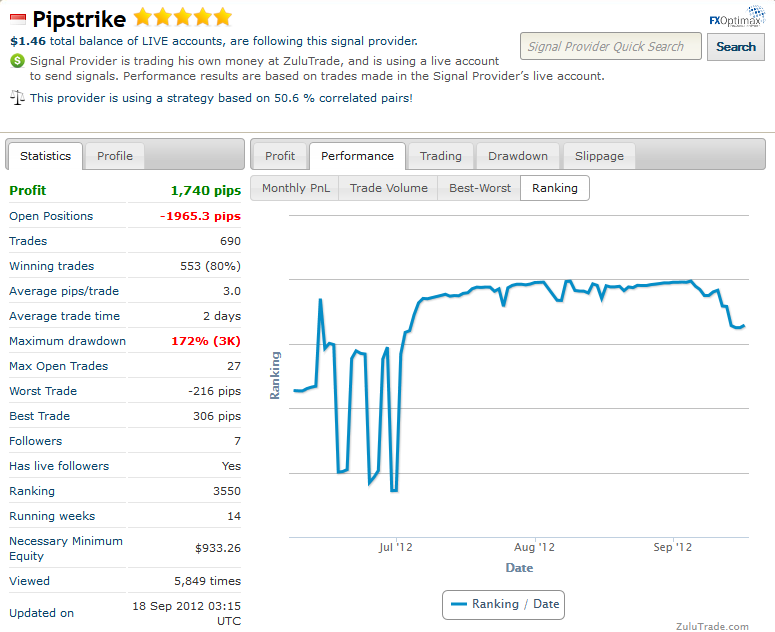Click the Average pips/trade label
Screen dimensions: 775x632
click(x=64, y=291)
